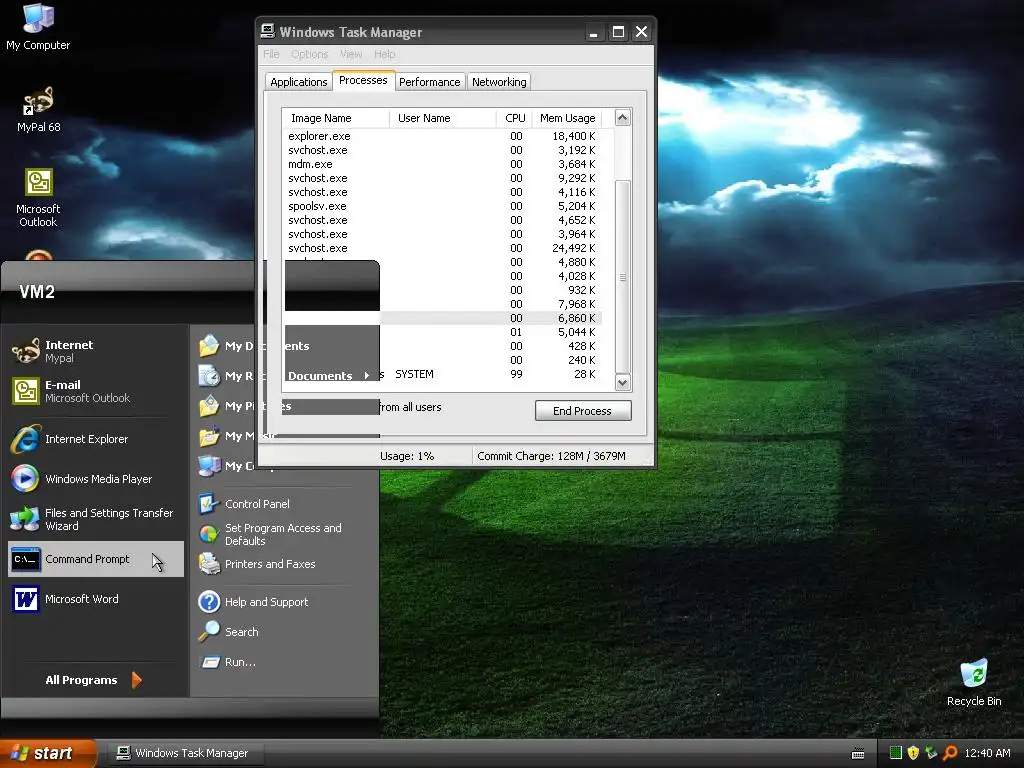Click My Recent Documents clock icon

pos(209,376)
